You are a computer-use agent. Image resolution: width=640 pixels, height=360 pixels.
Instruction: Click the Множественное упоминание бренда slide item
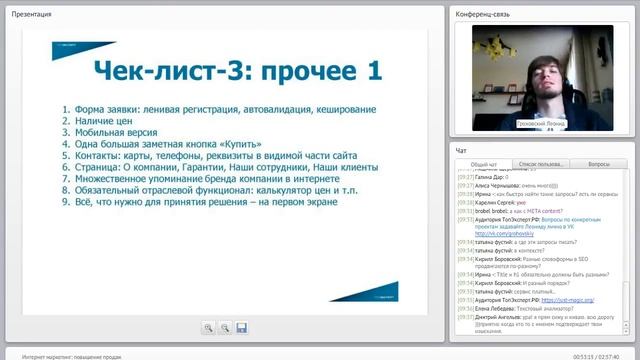pos(201,179)
